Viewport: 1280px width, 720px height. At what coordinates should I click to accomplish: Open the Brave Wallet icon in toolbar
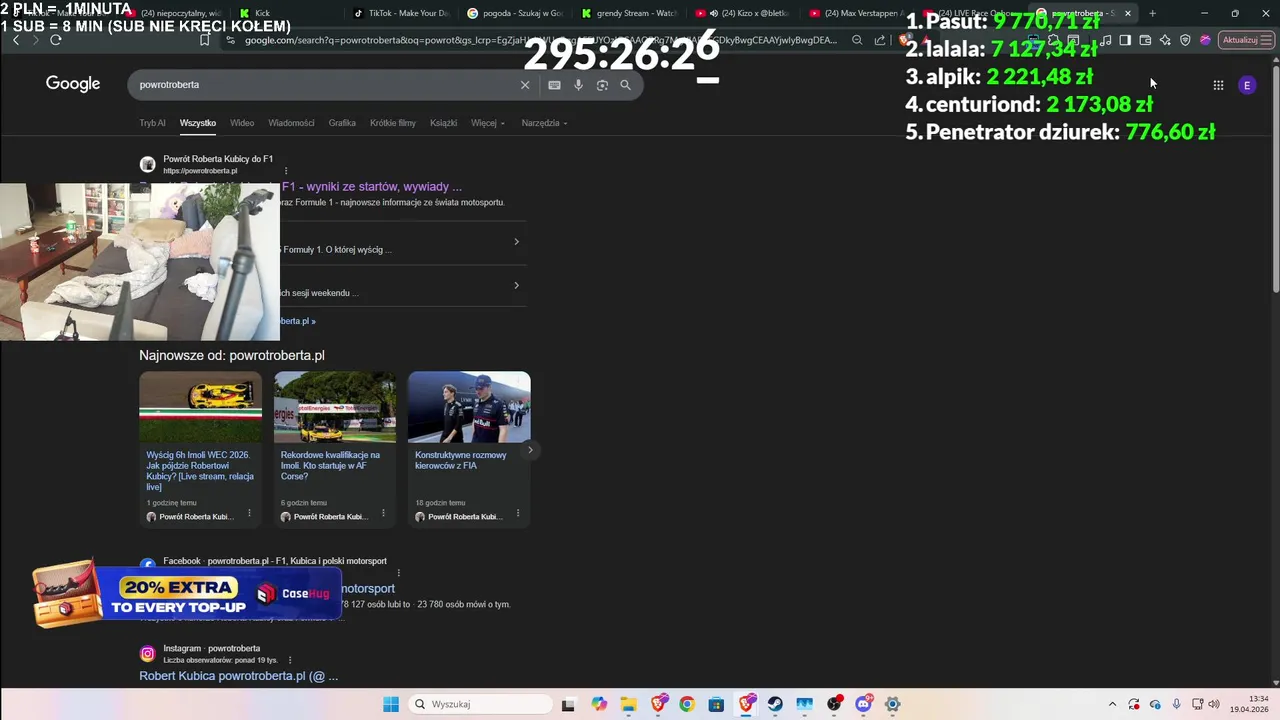pyautogui.click(x=1145, y=40)
